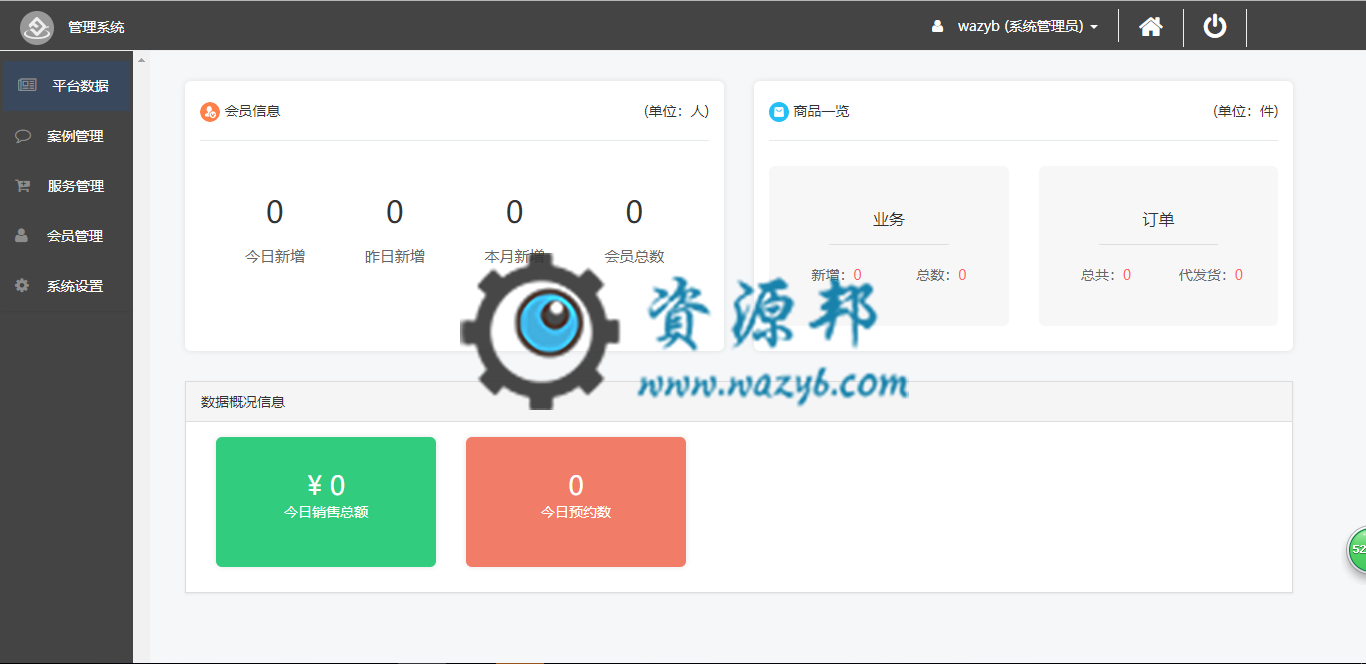
Task: Select 平台数据 in the sidebar
Action: click(x=66, y=86)
